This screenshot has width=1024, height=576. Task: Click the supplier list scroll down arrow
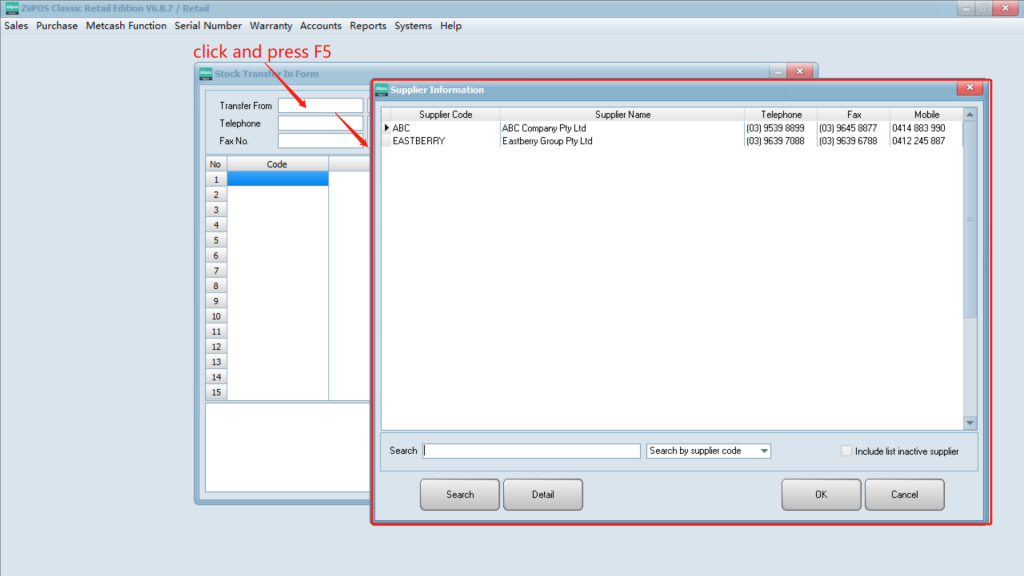969,423
